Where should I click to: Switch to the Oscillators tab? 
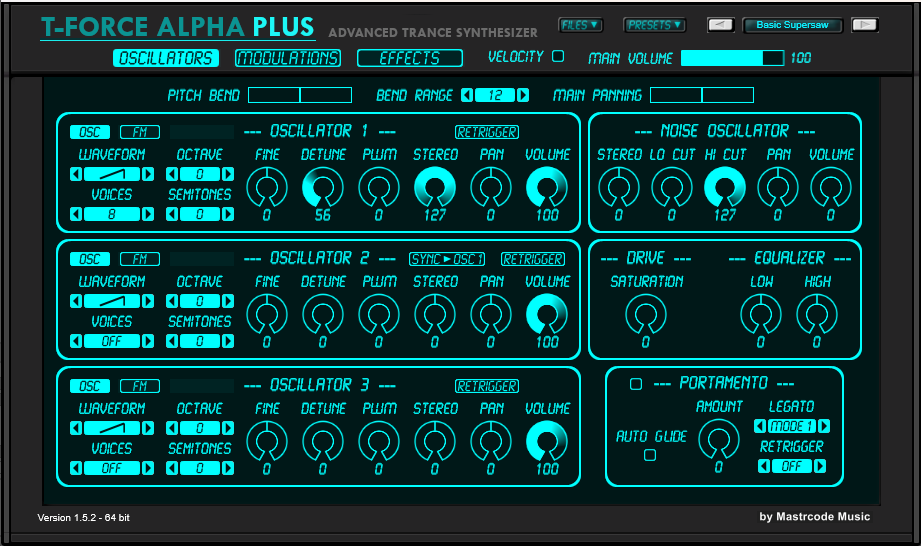pos(166,58)
